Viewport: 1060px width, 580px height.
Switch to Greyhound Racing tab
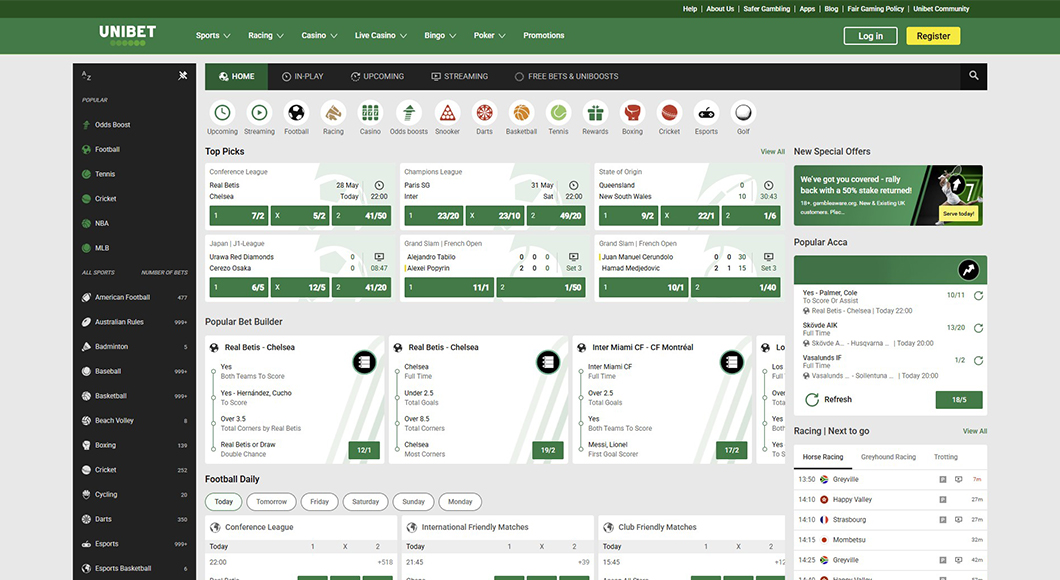(x=888, y=457)
